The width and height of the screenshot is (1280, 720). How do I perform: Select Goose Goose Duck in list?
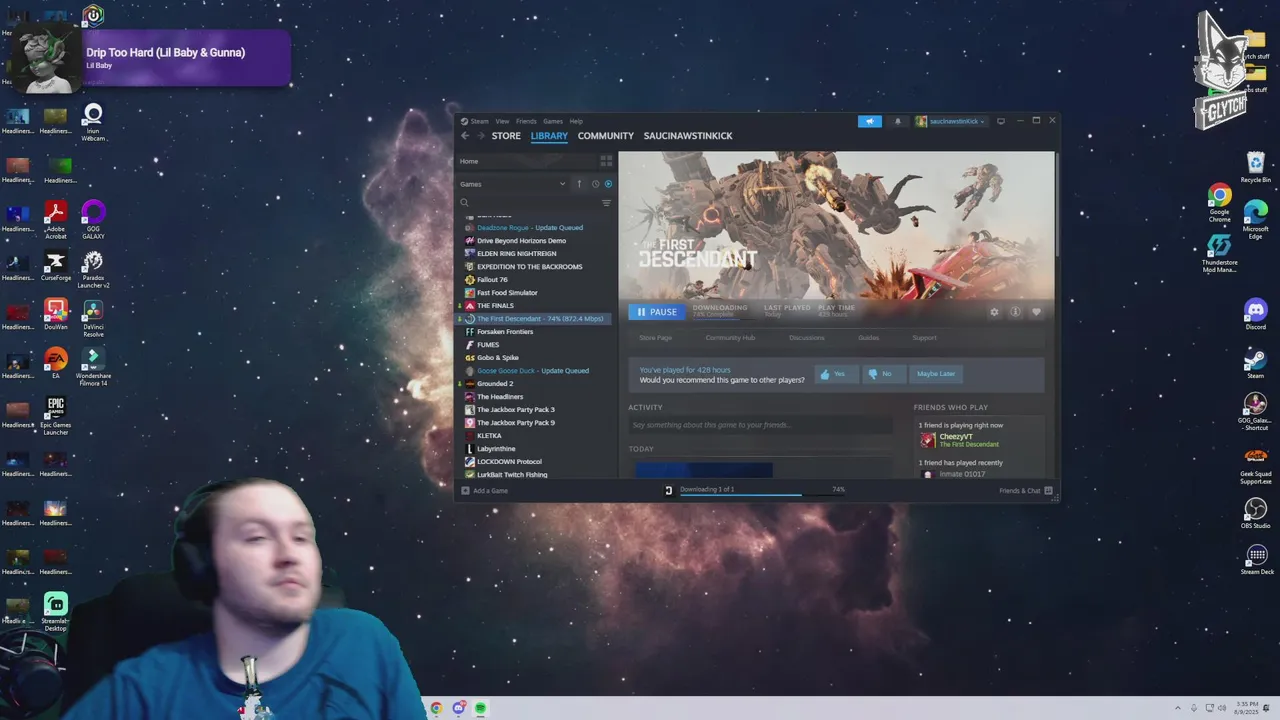[x=535, y=371]
